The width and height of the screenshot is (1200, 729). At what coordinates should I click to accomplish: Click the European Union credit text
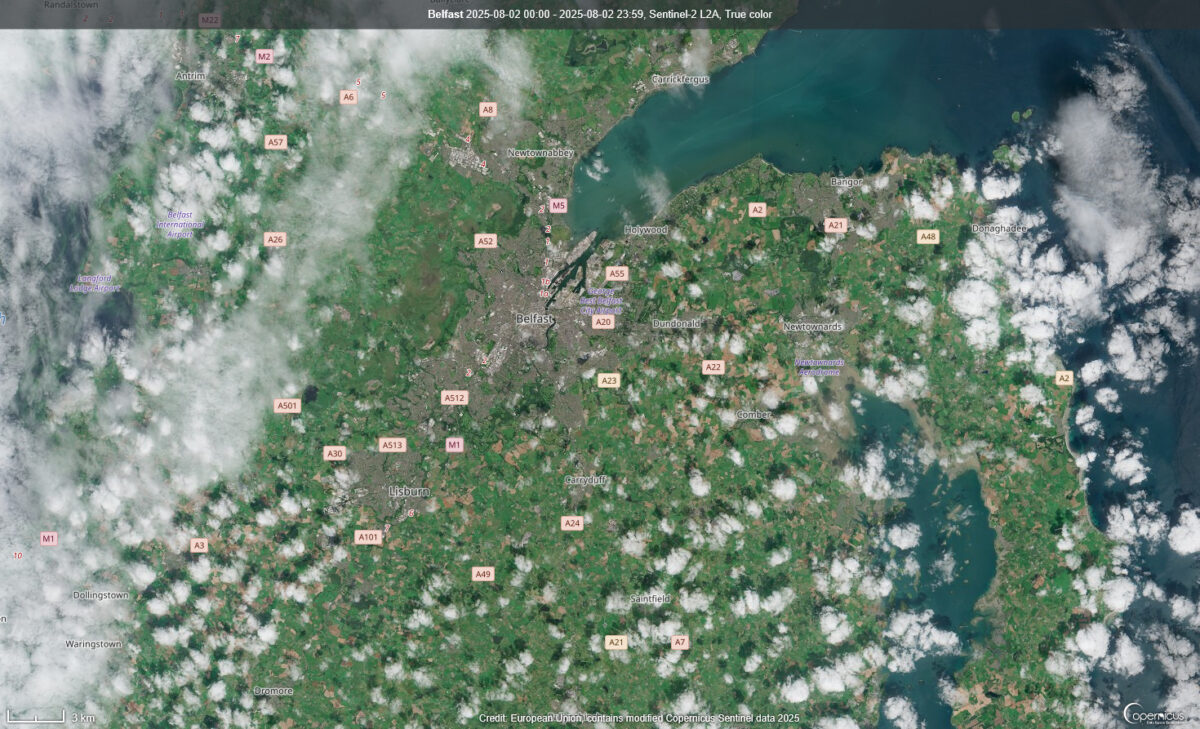click(640, 718)
